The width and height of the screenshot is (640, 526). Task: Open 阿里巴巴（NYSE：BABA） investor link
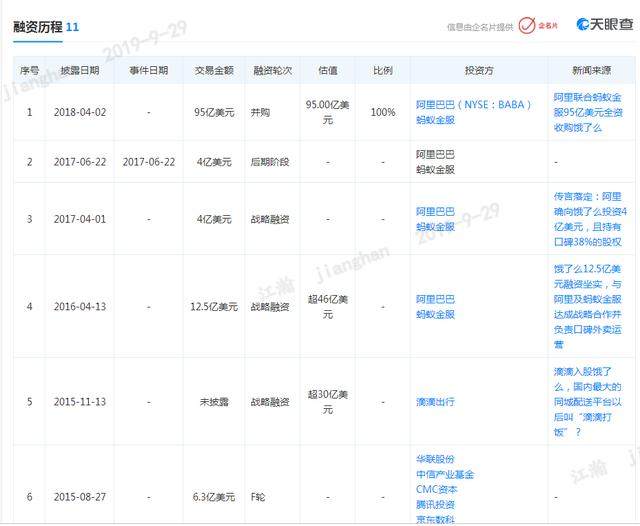coord(473,105)
